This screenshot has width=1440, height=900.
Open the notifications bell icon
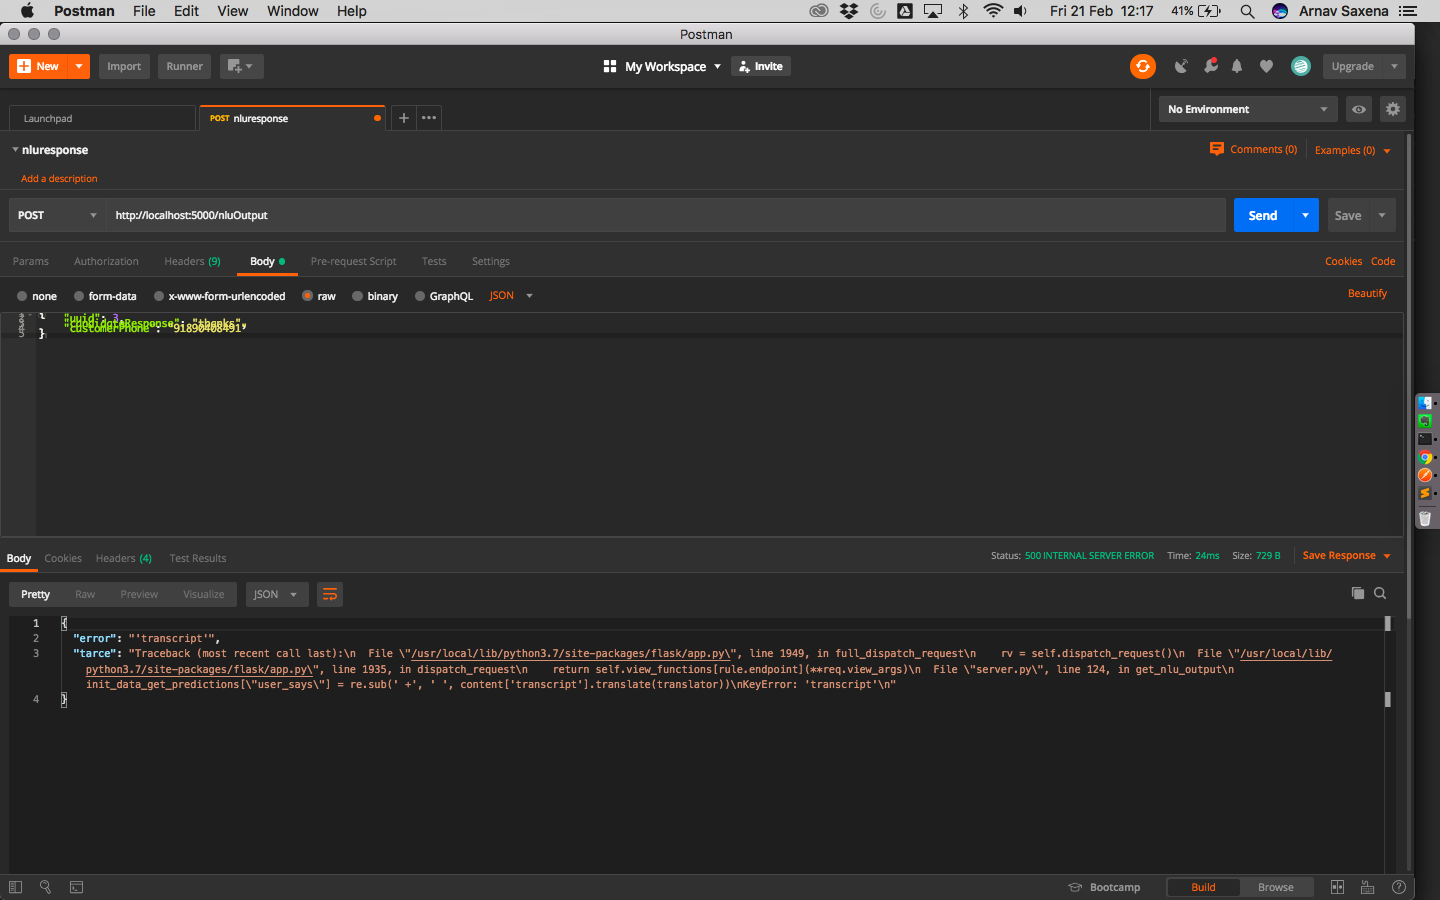[1237, 66]
